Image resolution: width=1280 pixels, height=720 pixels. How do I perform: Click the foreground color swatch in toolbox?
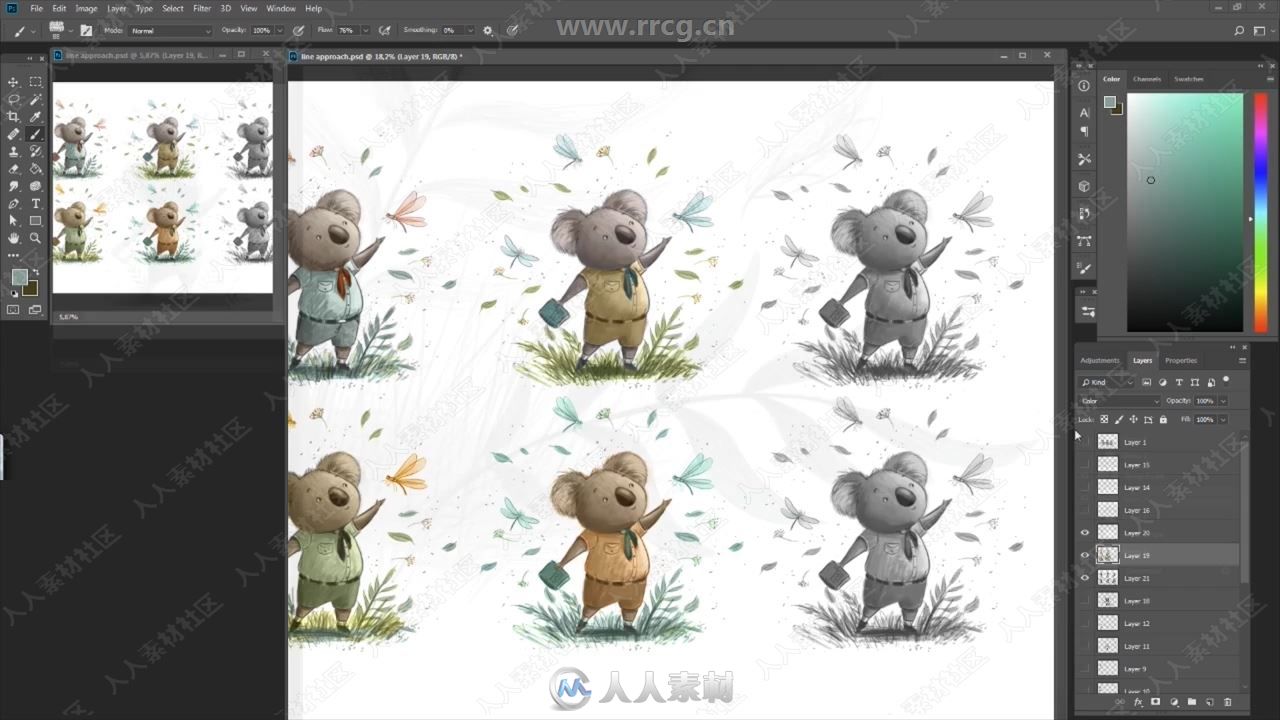coord(19,277)
